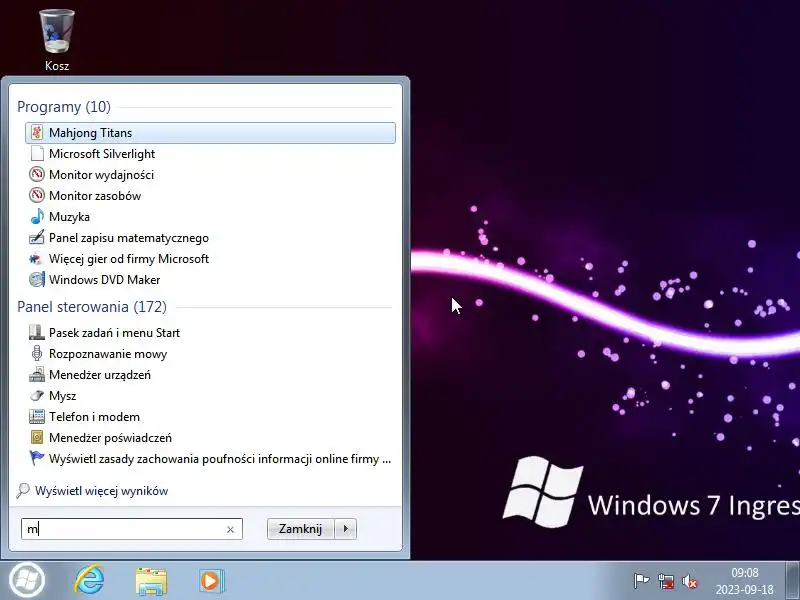Click Wyświetl więcej wyników link

click(x=102, y=491)
